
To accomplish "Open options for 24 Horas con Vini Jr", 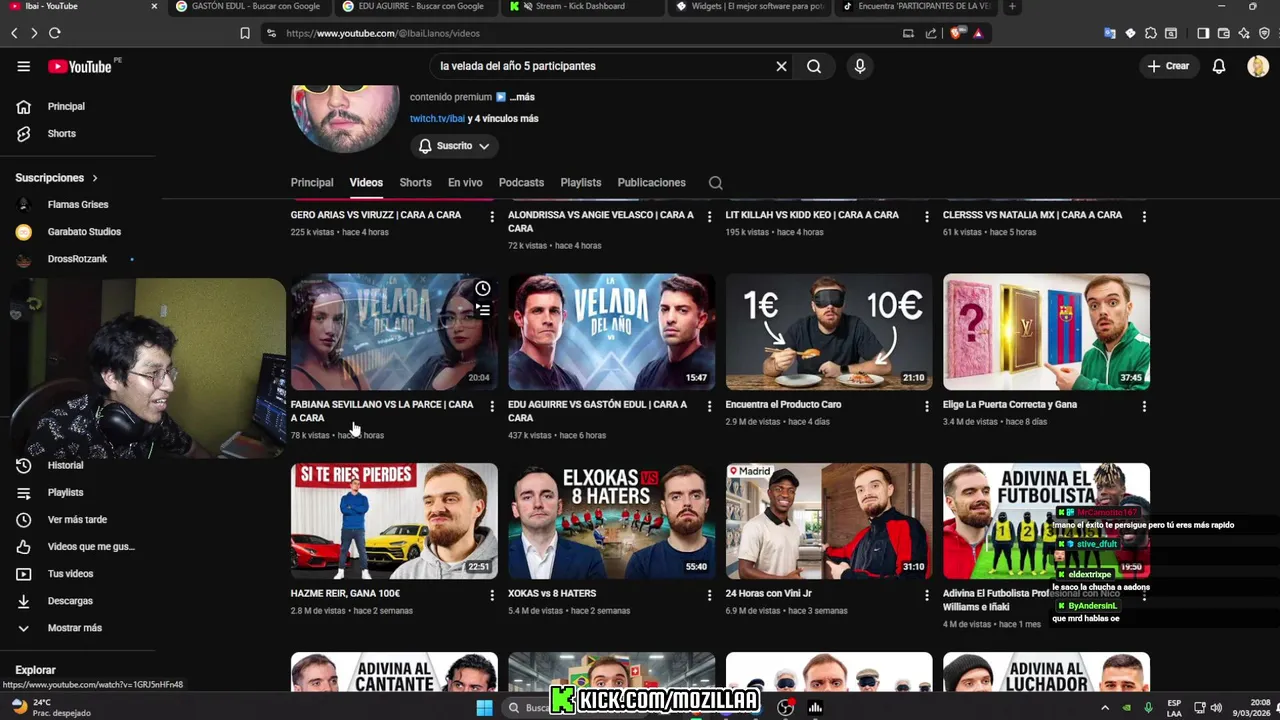I will pyautogui.click(x=926, y=595).
